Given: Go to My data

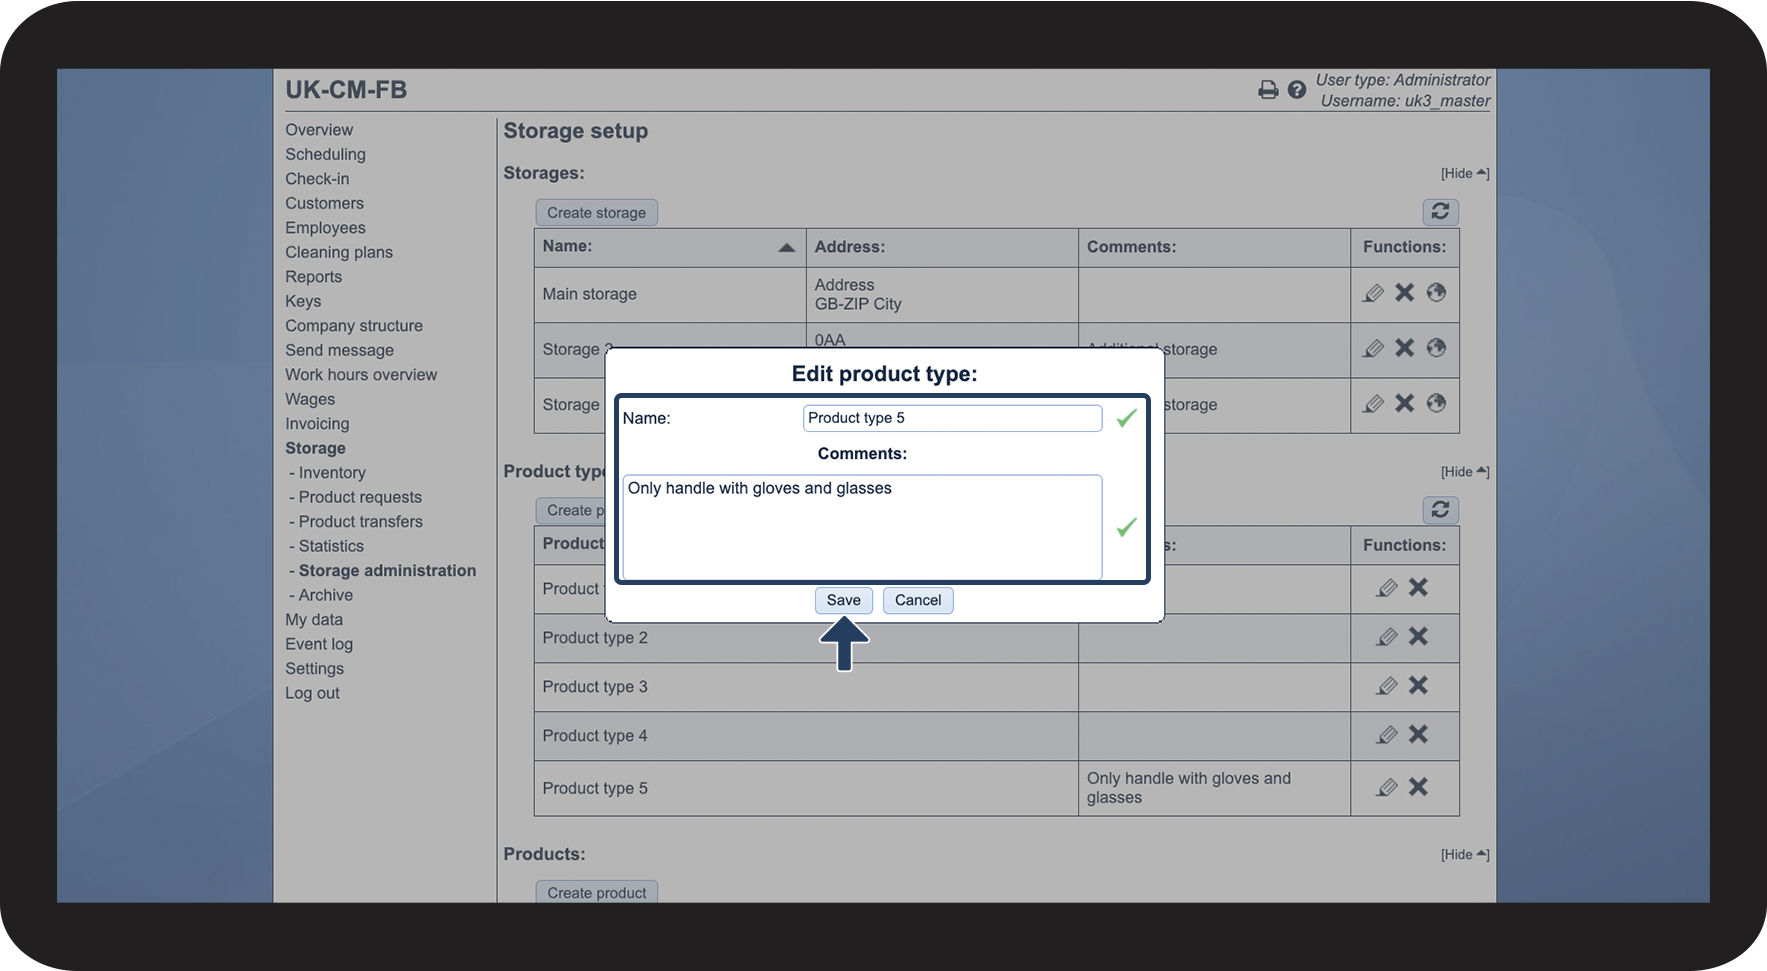Looking at the screenshot, I should (x=314, y=620).
